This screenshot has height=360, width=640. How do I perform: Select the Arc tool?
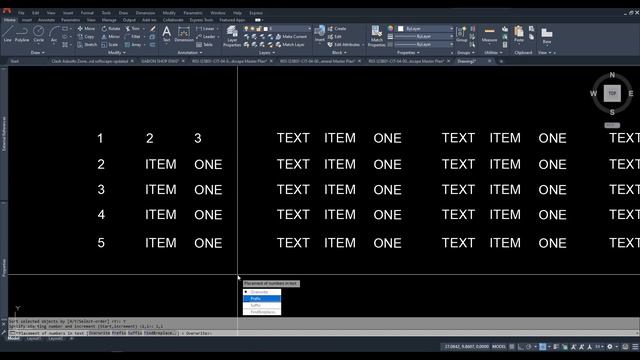click(54, 33)
